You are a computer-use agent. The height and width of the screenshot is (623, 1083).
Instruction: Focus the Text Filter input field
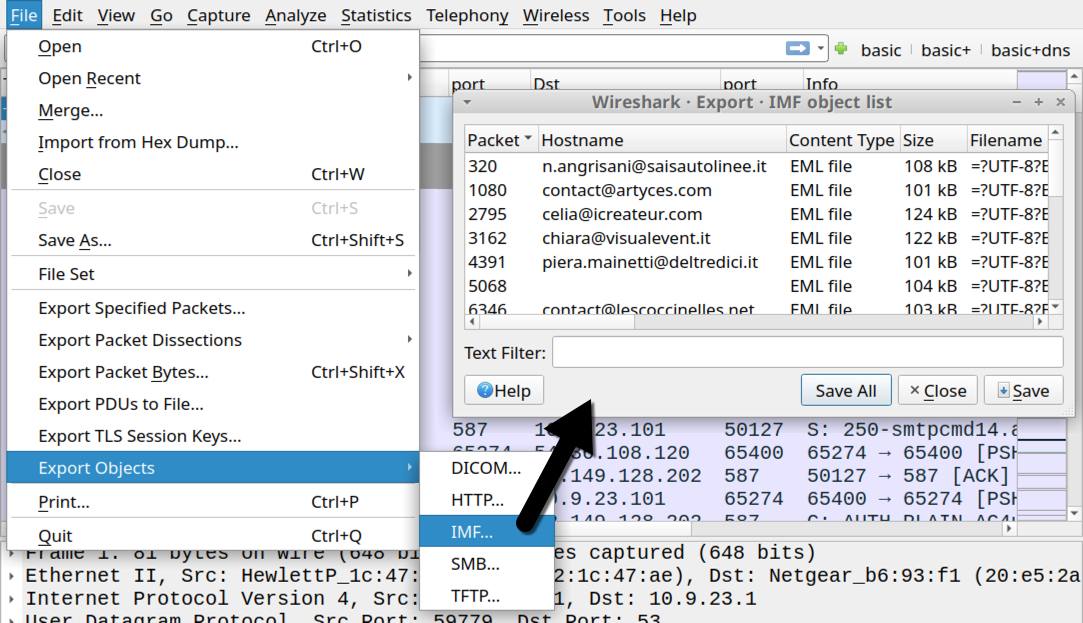click(807, 353)
